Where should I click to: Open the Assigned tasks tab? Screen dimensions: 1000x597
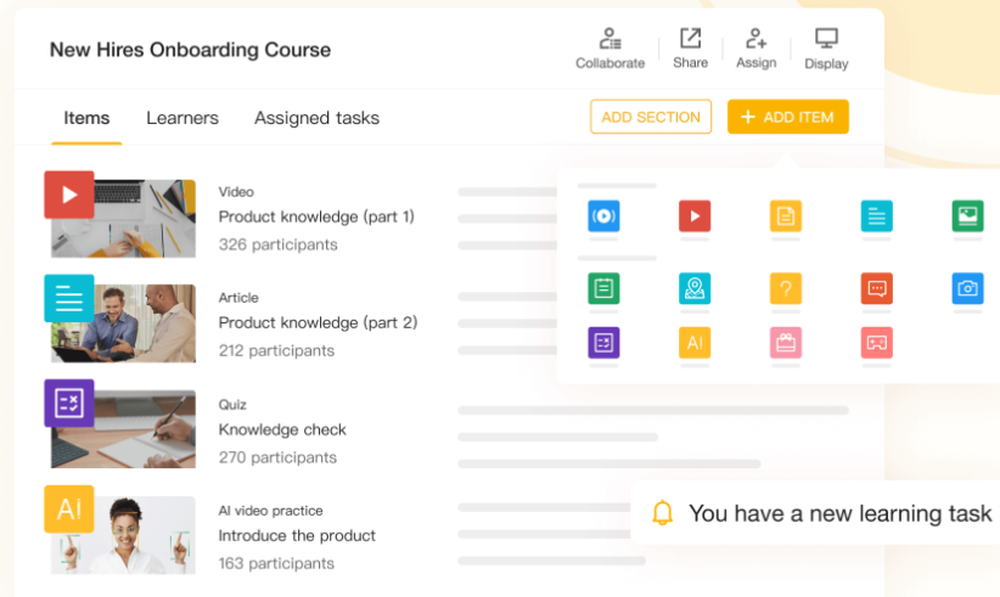pos(317,118)
